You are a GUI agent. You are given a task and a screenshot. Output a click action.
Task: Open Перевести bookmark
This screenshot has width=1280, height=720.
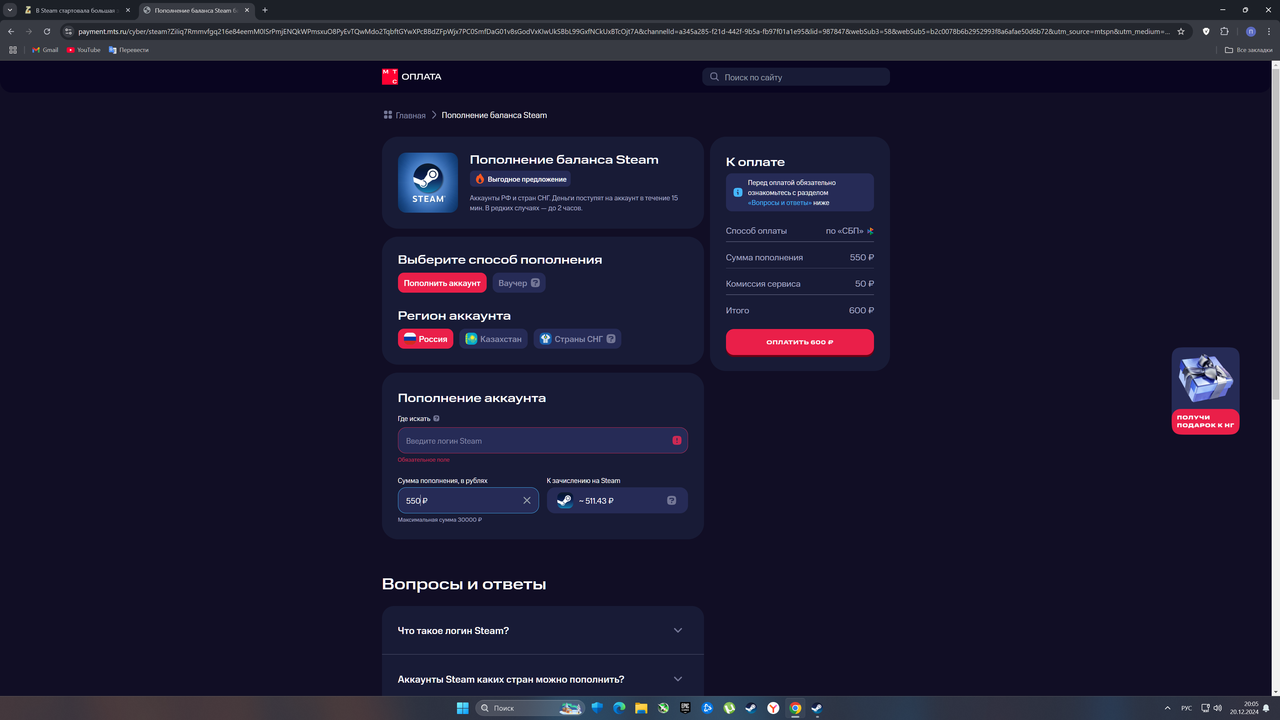(128, 49)
